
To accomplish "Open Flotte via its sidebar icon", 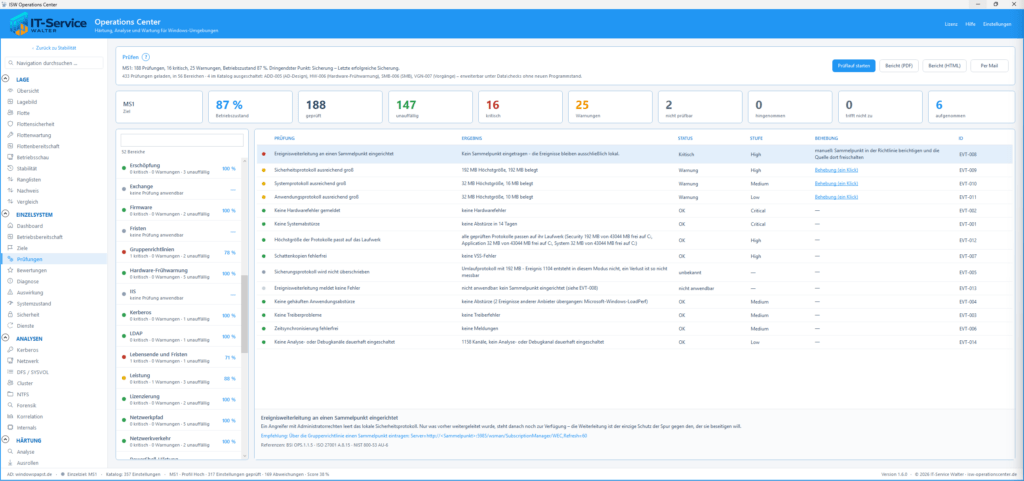I will click(x=10, y=113).
